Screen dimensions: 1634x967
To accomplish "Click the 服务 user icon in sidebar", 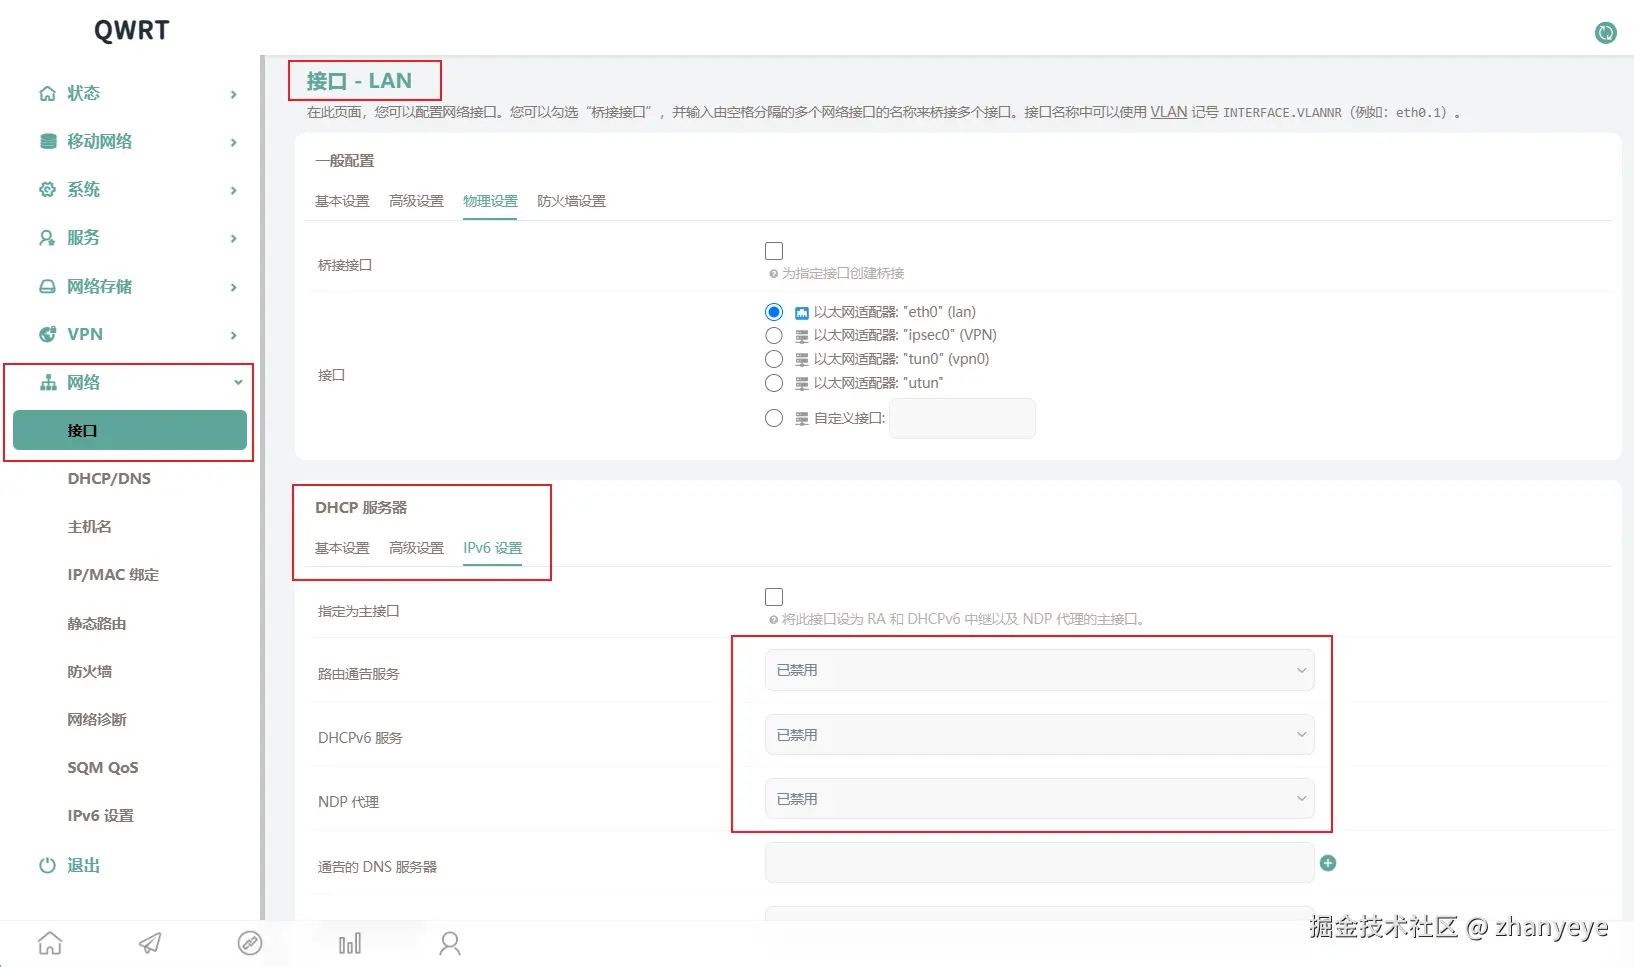I will click(x=47, y=237).
